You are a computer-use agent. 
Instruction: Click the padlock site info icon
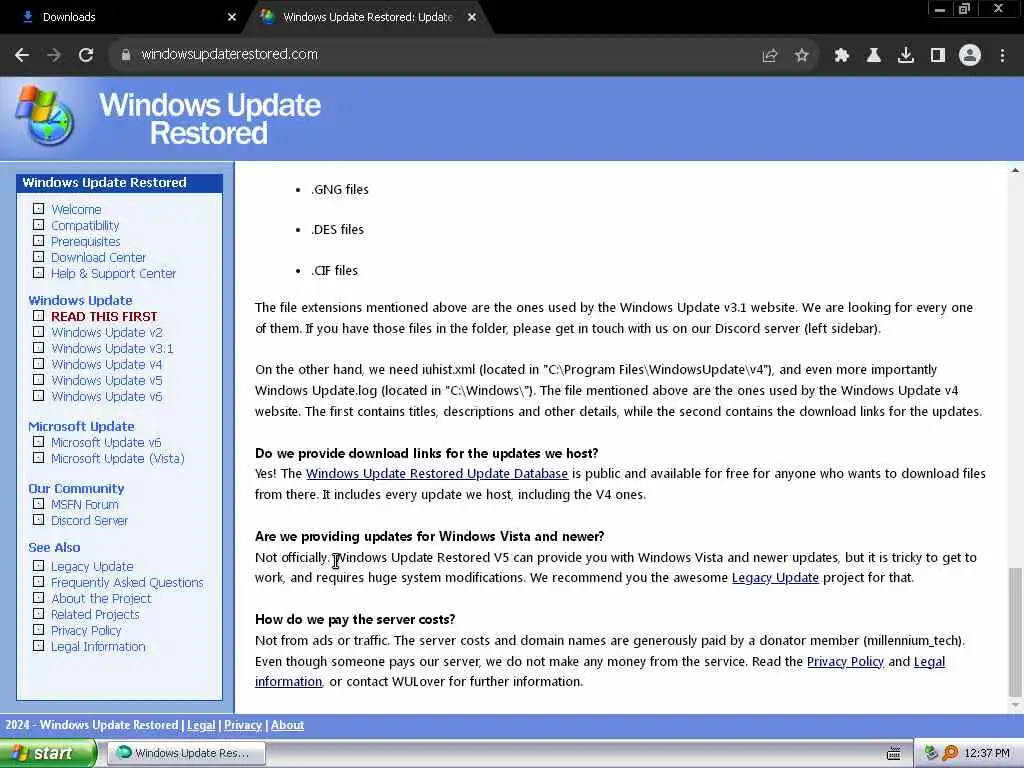click(x=125, y=55)
